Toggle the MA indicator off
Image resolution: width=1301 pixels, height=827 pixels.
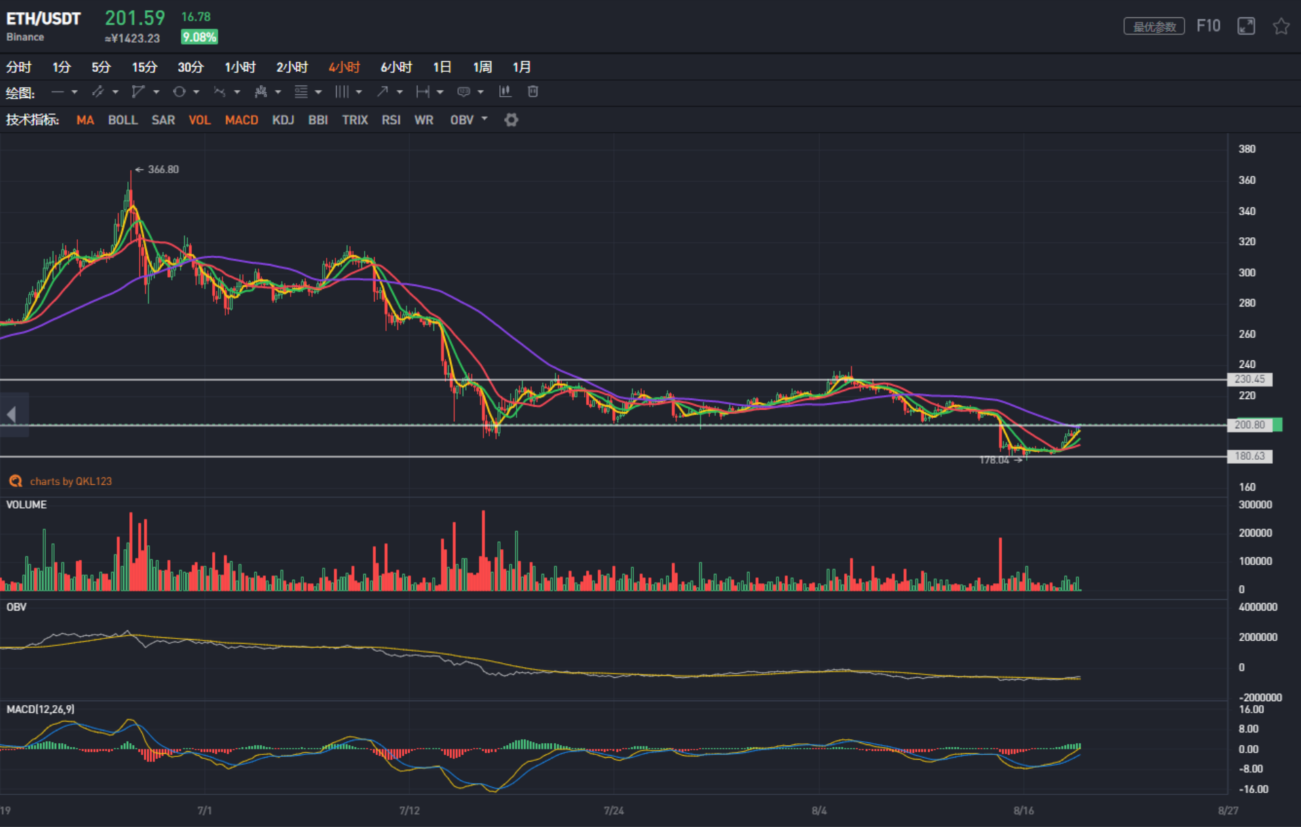point(85,120)
